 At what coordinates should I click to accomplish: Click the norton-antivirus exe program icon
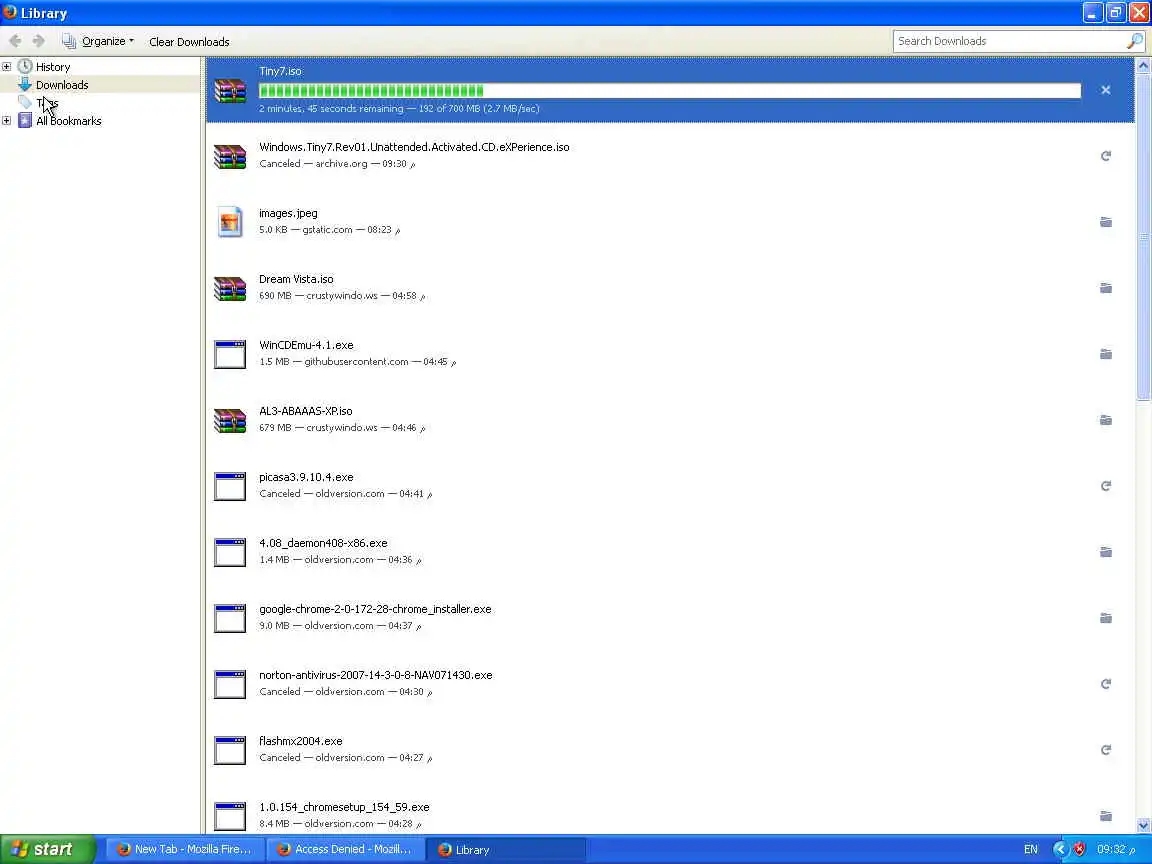[230, 684]
